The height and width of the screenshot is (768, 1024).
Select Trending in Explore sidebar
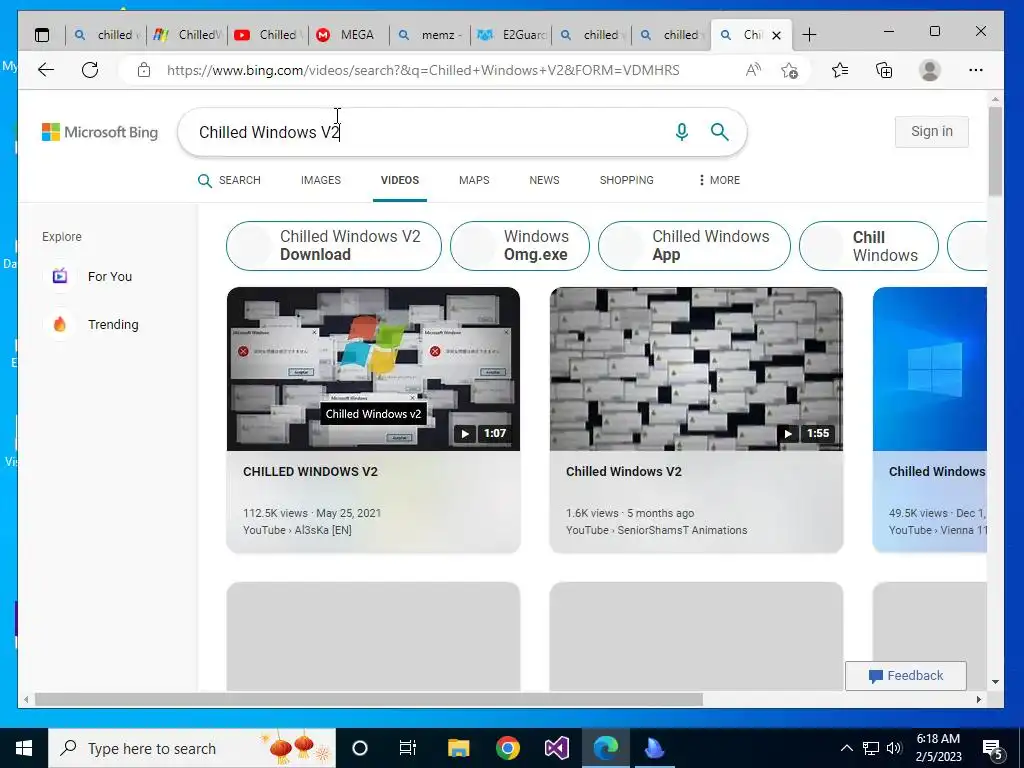click(x=93, y=325)
